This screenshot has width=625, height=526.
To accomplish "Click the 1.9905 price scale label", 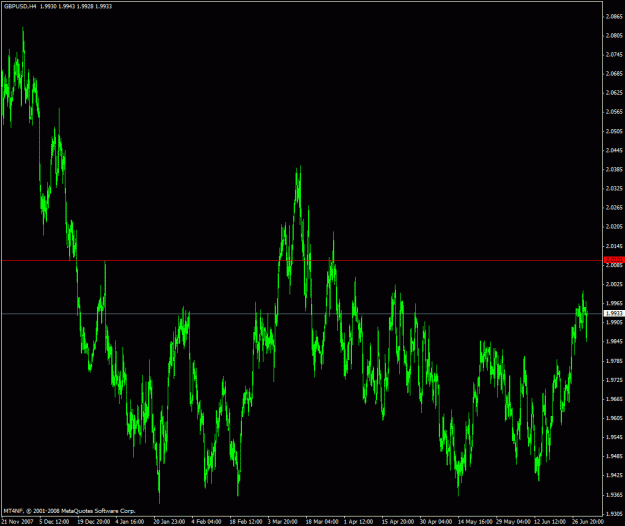I will pos(614,322).
